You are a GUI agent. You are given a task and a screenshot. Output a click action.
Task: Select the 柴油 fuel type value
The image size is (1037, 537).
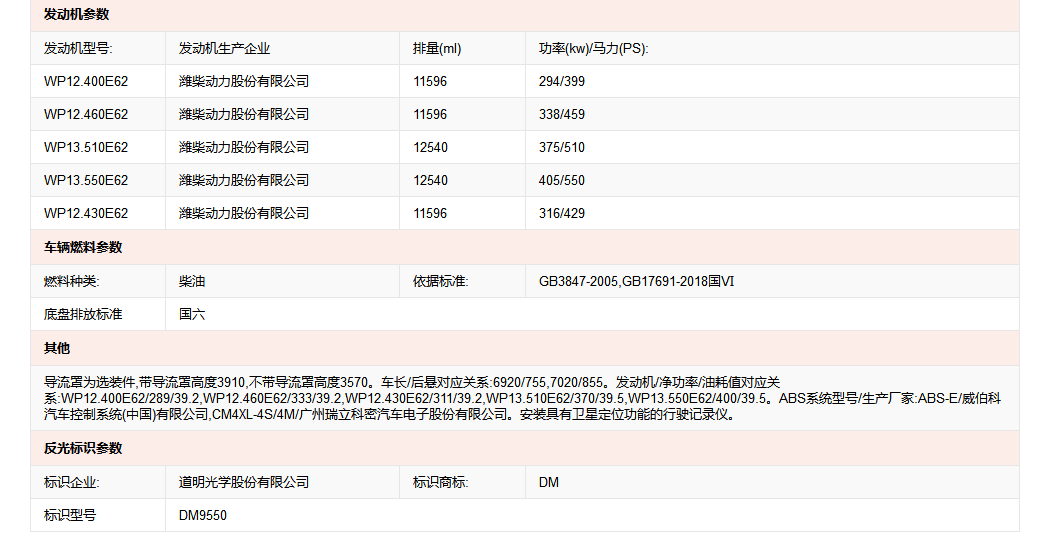click(192, 281)
